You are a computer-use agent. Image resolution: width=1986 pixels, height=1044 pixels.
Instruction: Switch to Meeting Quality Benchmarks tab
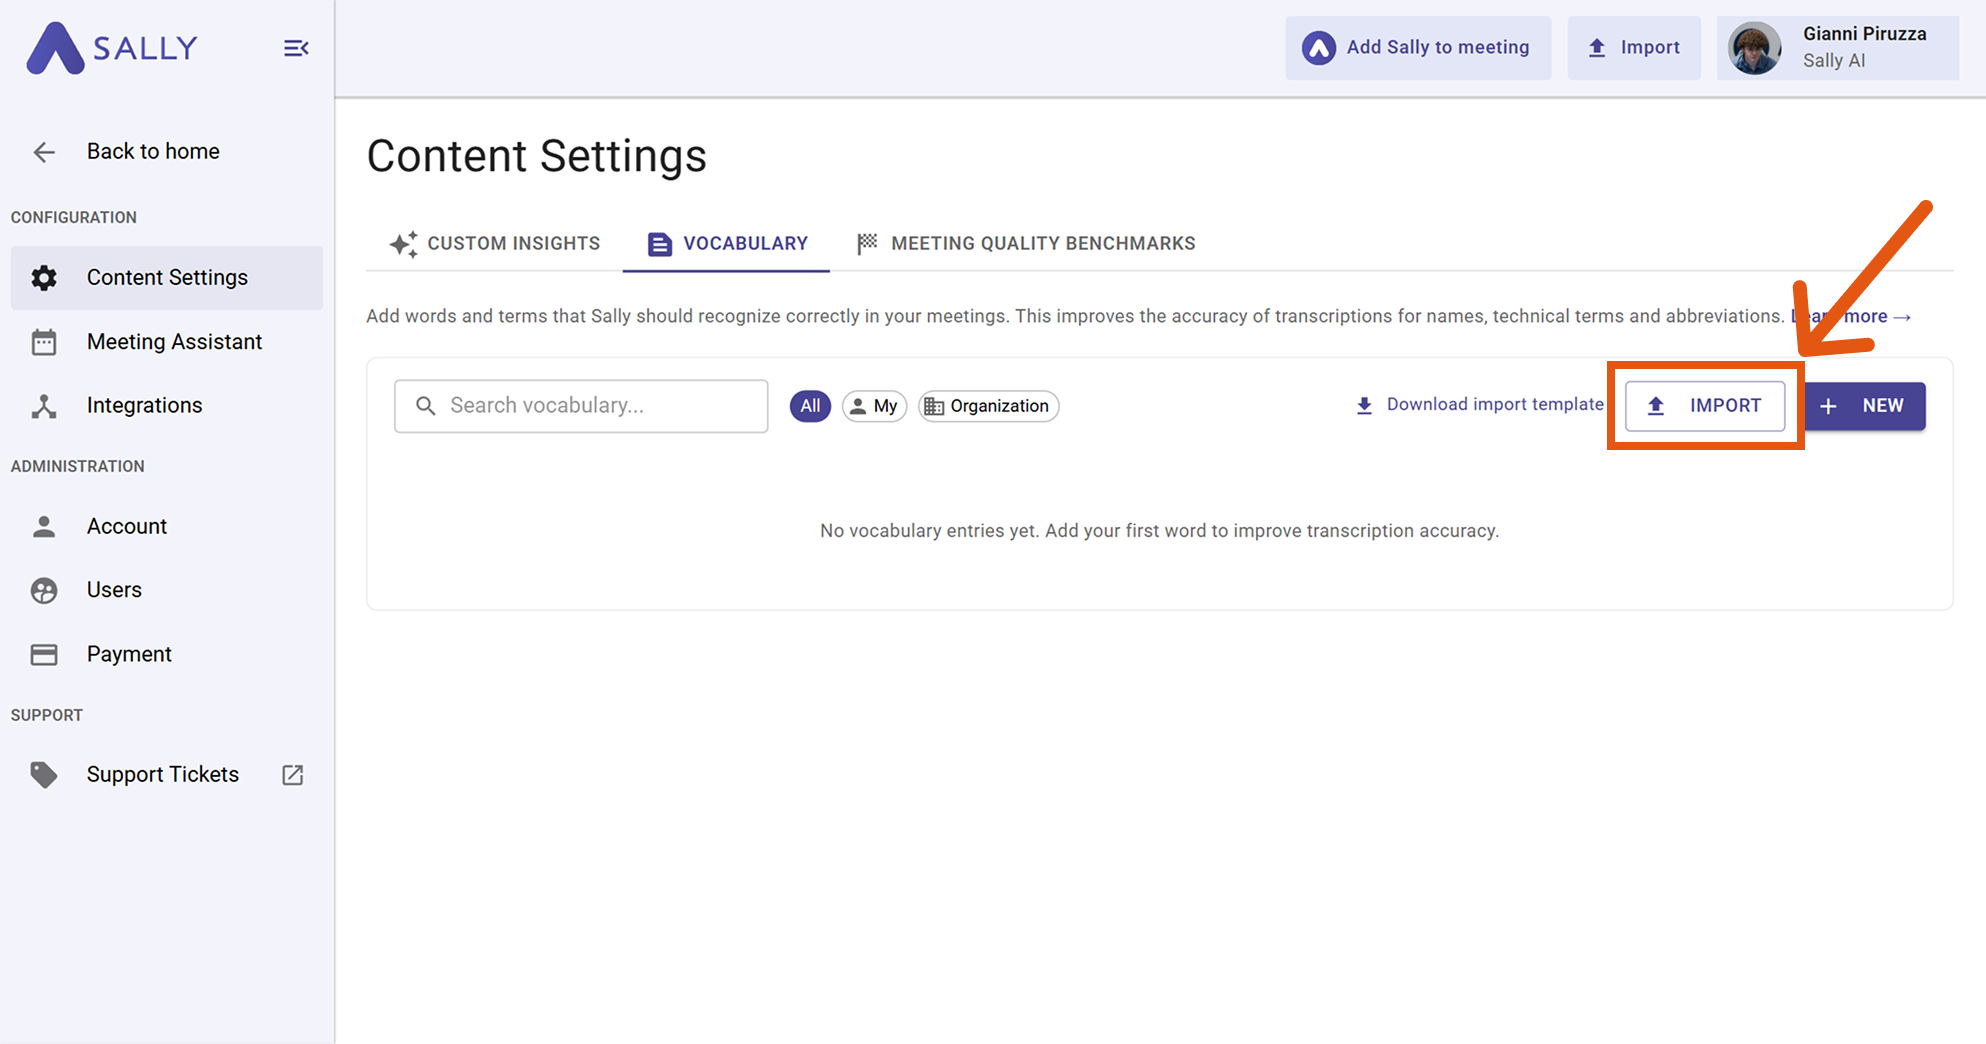point(1026,244)
